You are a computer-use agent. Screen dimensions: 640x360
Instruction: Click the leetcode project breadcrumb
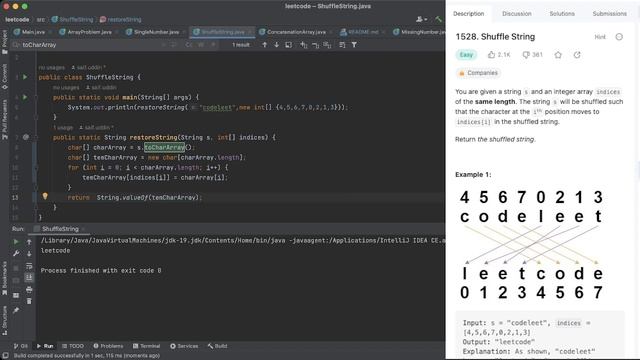[17, 19]
